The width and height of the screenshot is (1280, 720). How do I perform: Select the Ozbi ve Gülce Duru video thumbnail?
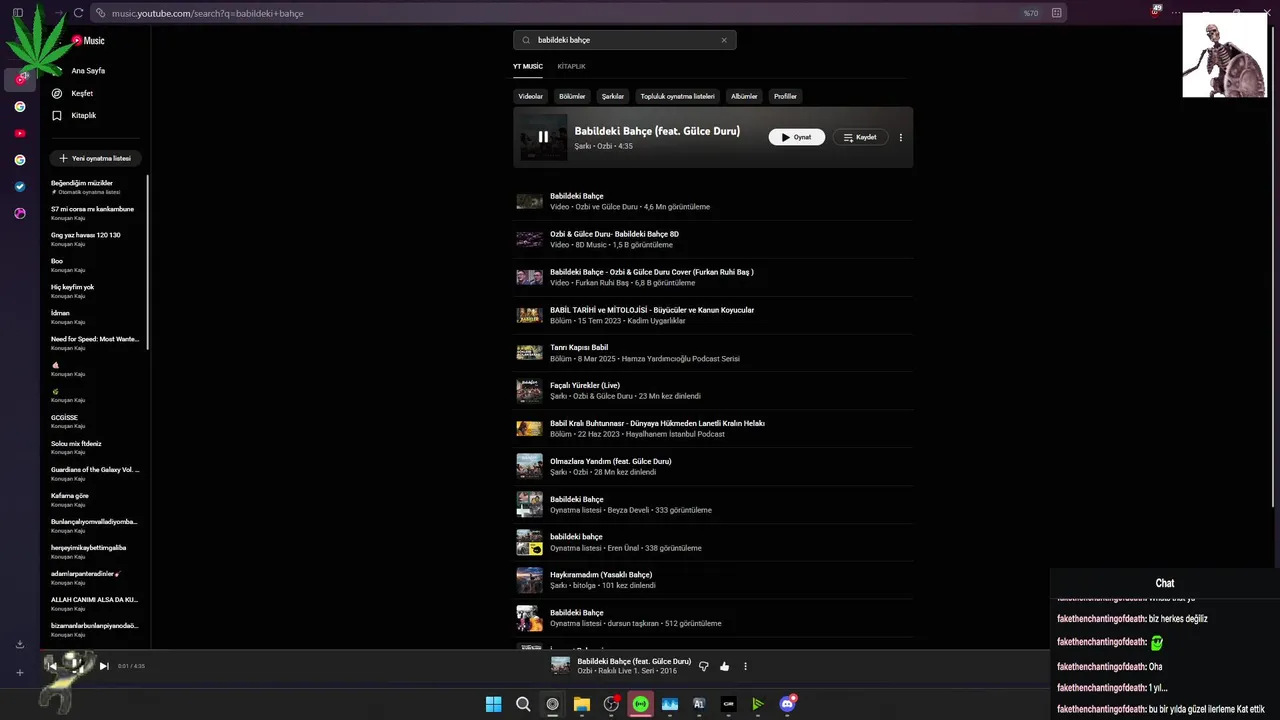pos(529,201)
